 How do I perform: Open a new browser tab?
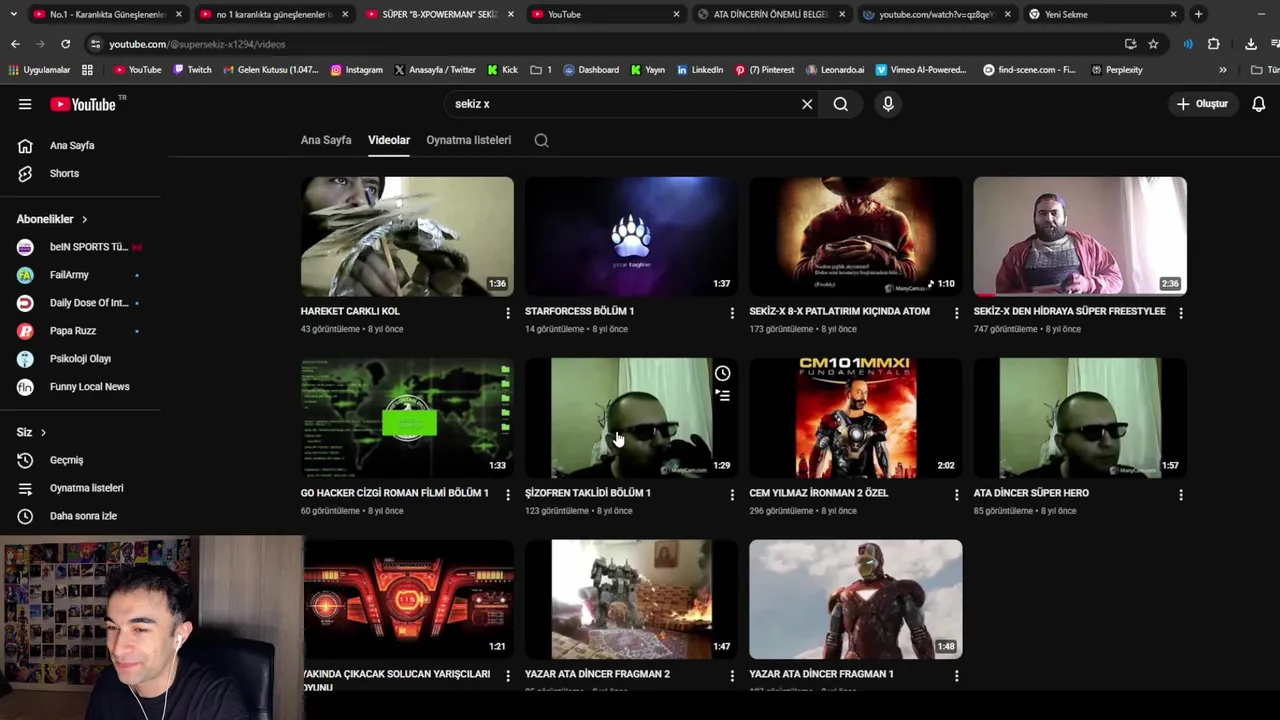tap(1198, 14)
